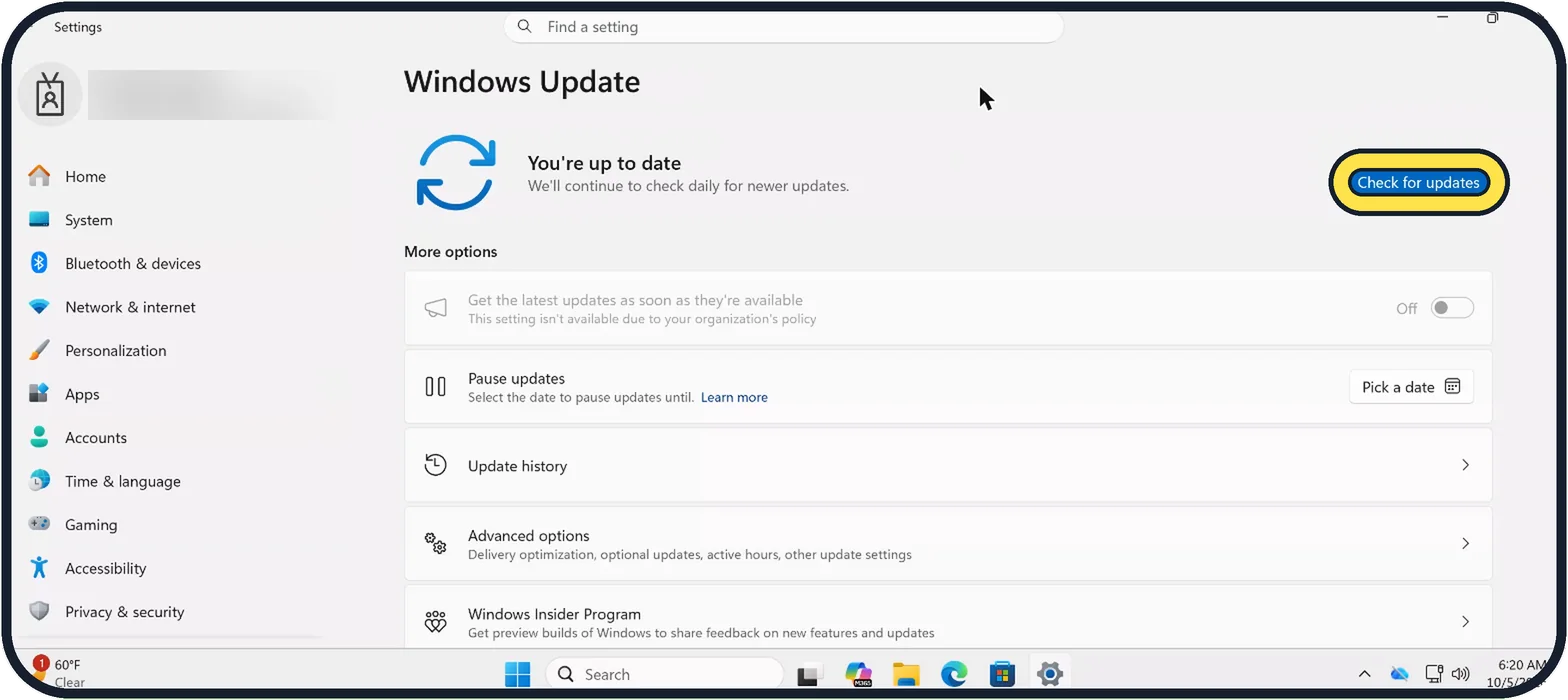
Task: Click the Personalization paintbrush icon
Action: point(39,350)
